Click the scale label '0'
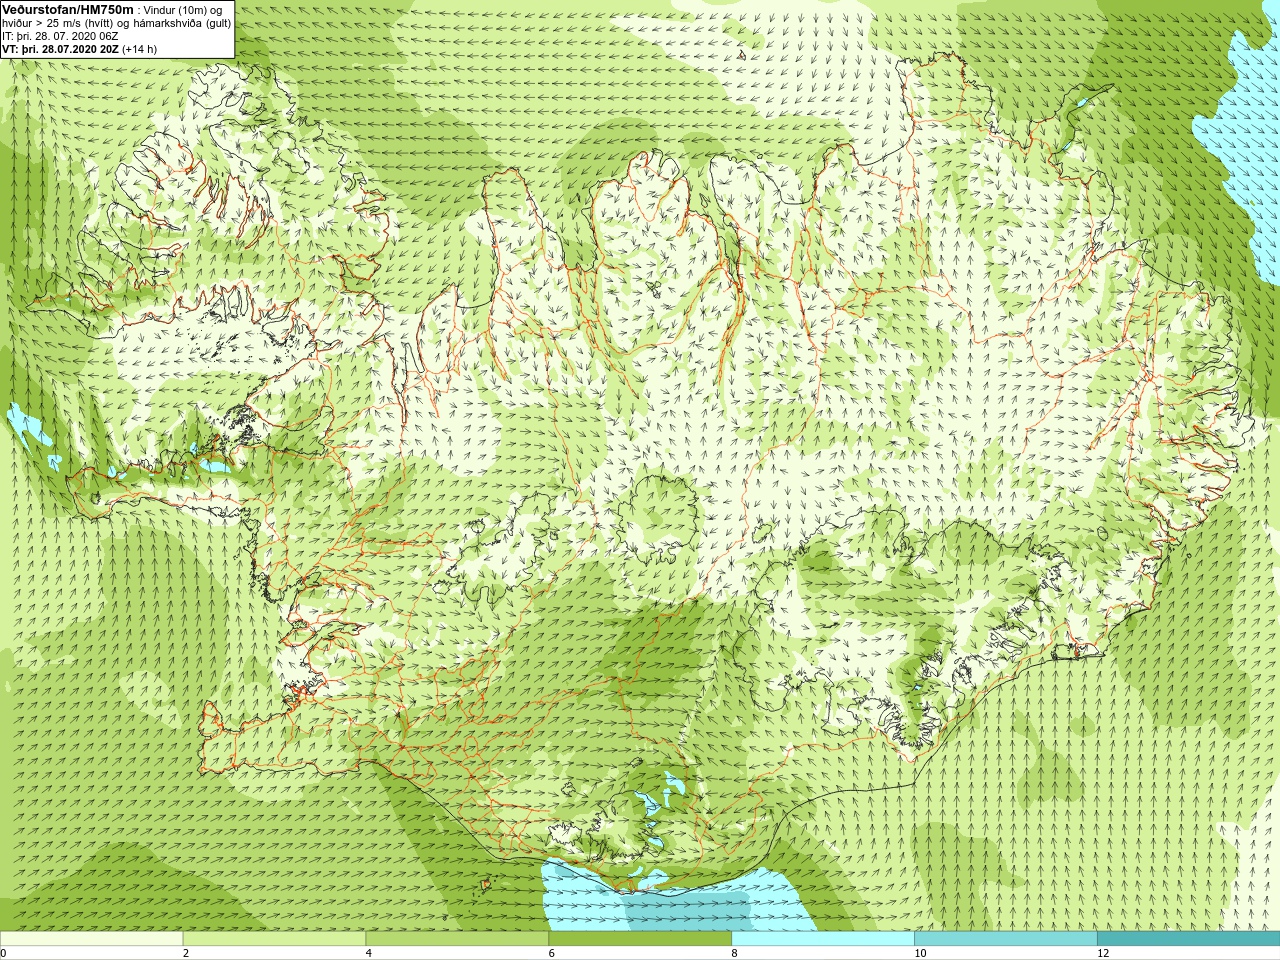The width and height of the screenshot is (1280, 960). (x=3, y=953)
